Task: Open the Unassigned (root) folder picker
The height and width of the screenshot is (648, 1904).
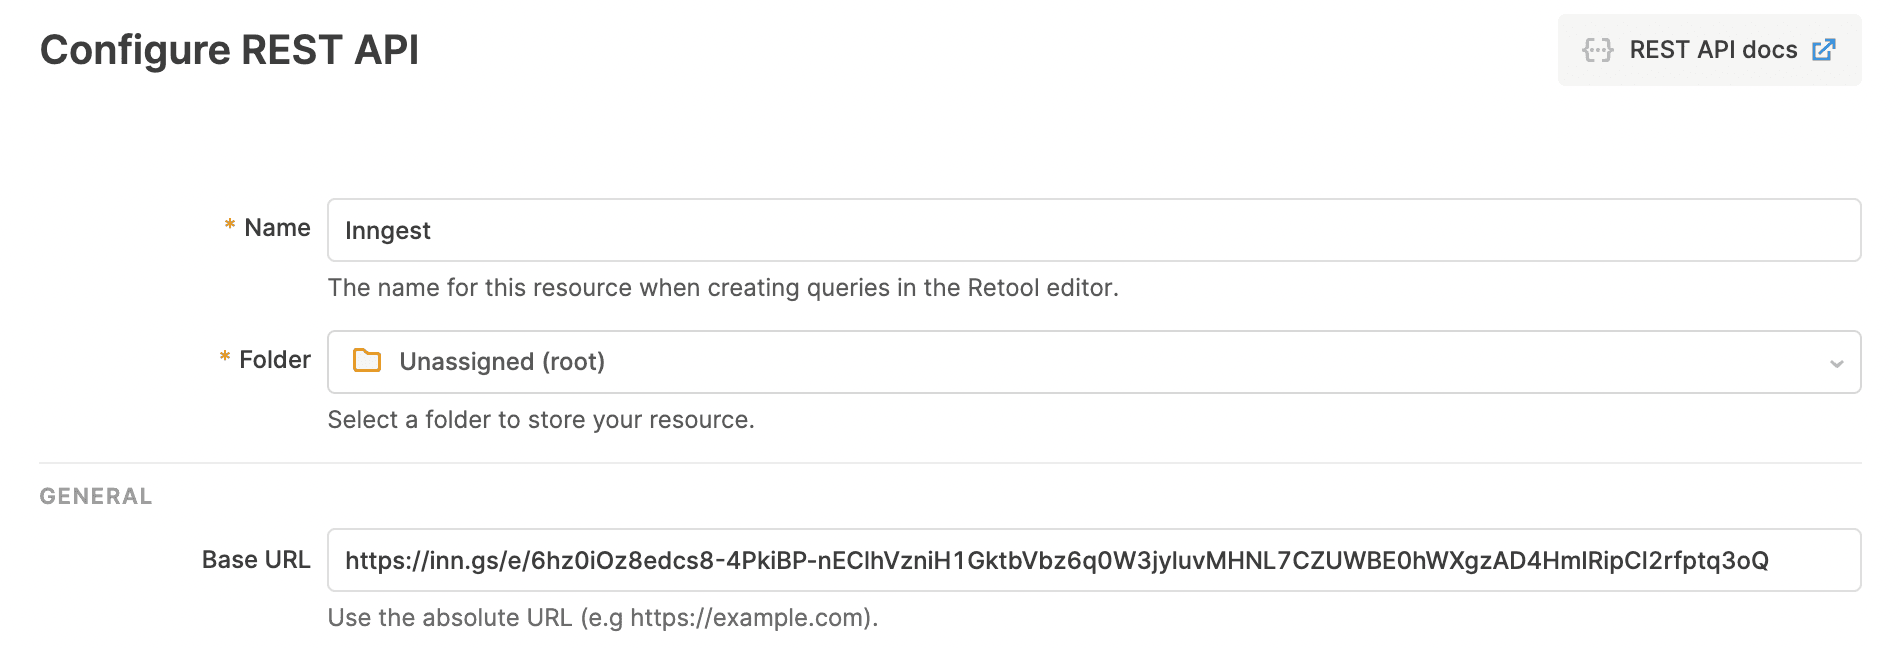Action: point(900,362)
